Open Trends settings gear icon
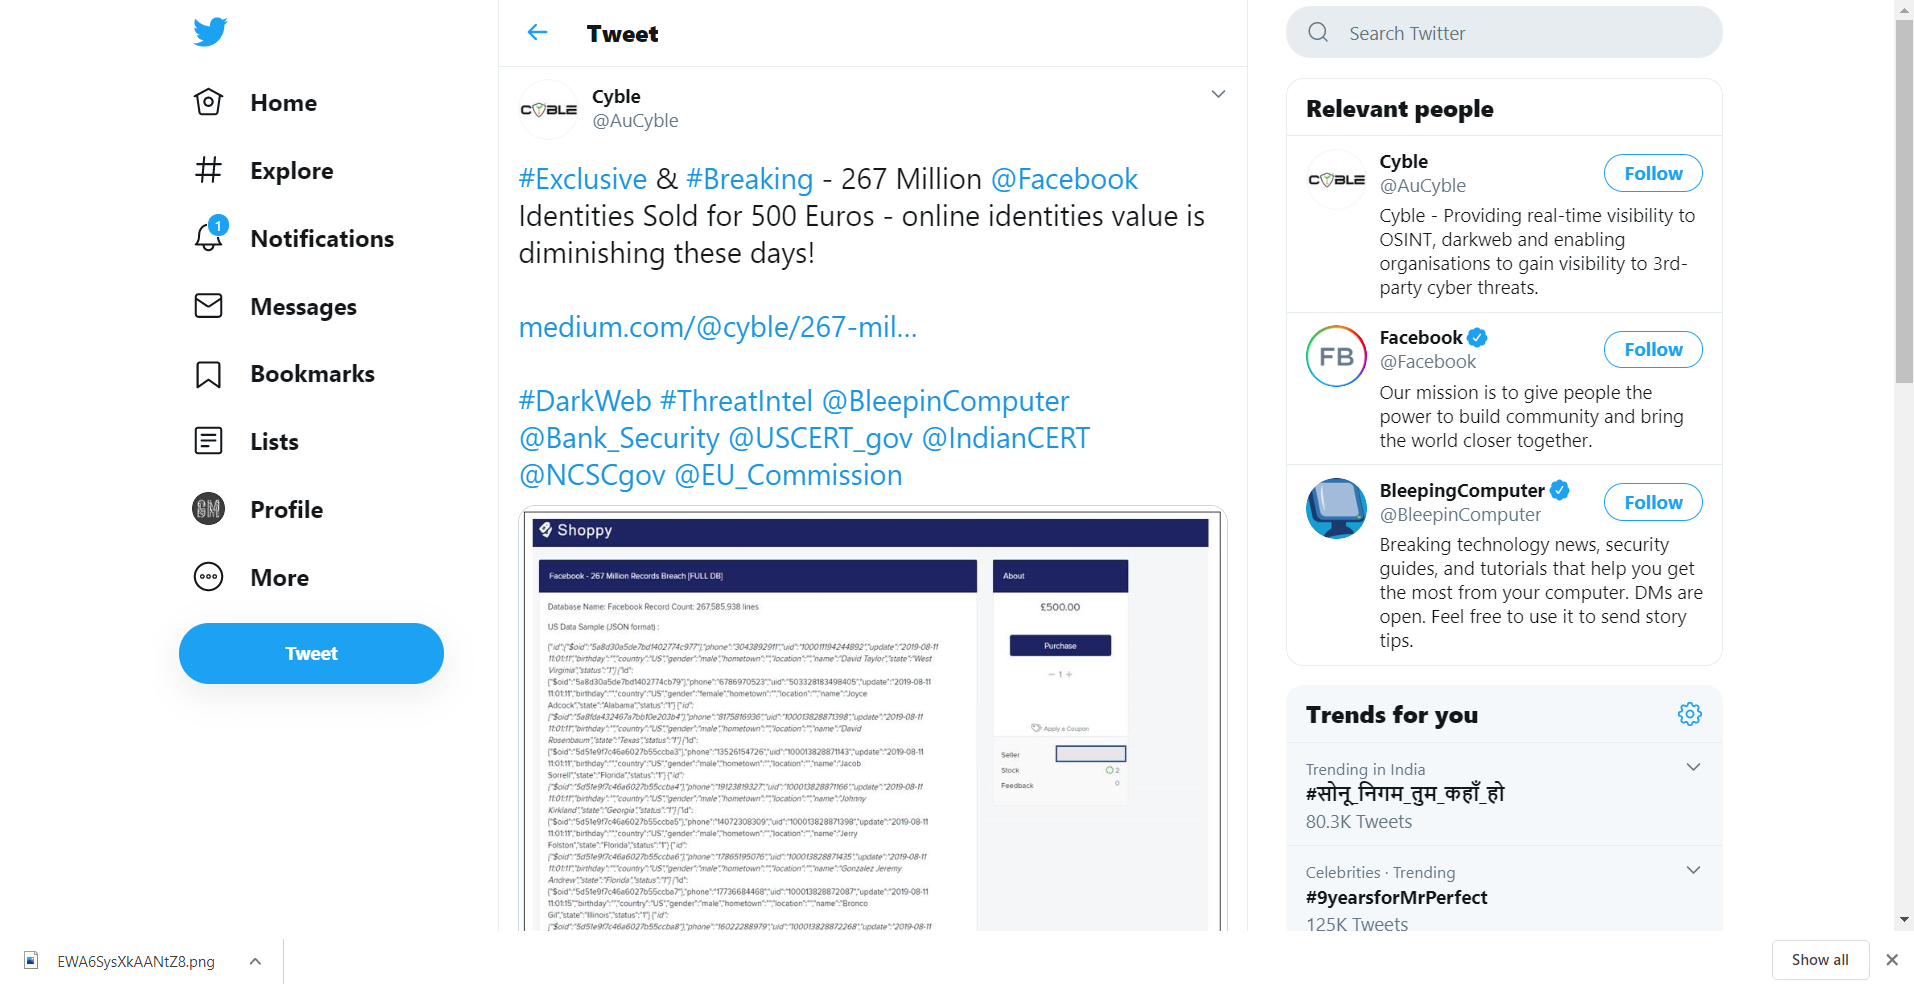The height and width of the screenshot is (990, 1914). coord(1689,714)
